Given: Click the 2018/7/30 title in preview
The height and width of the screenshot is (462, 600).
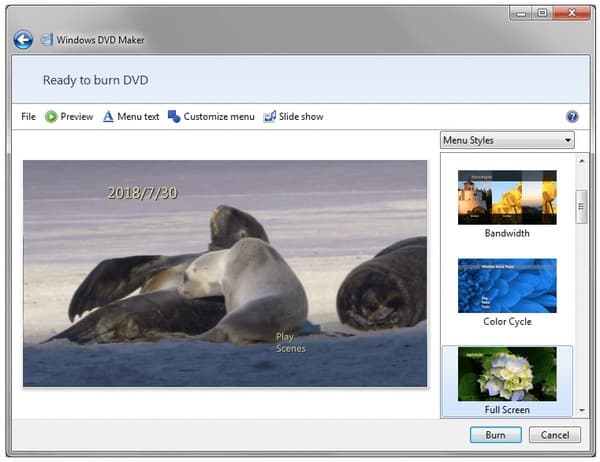Looking at the screenshot, I should [142, 193].
